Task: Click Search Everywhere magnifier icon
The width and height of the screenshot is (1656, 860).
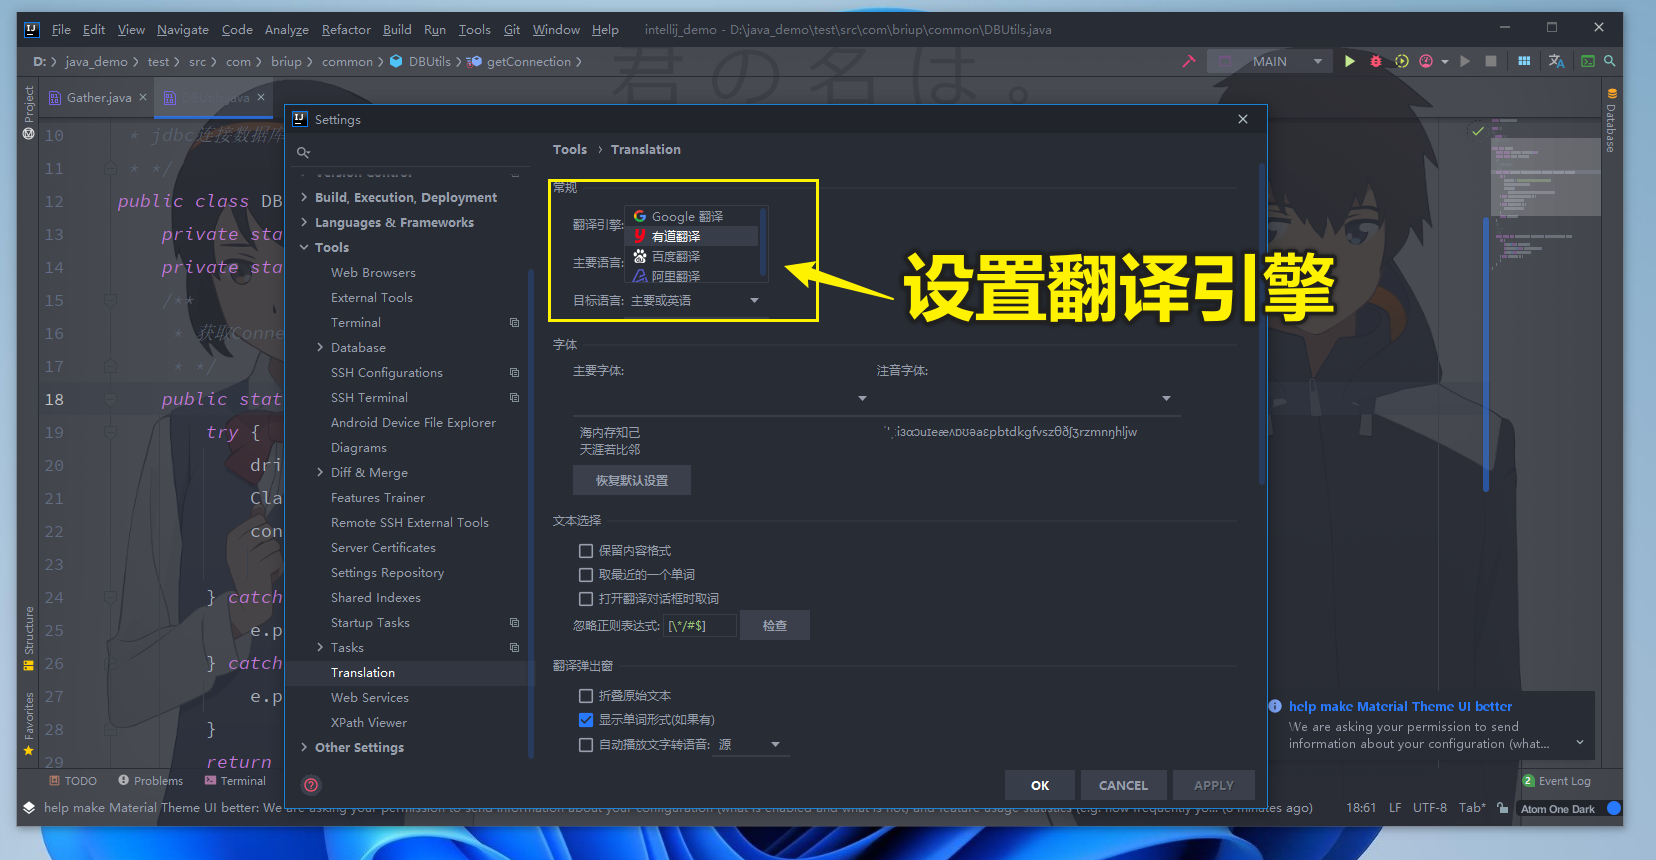Action: (x=1610, y=61)
